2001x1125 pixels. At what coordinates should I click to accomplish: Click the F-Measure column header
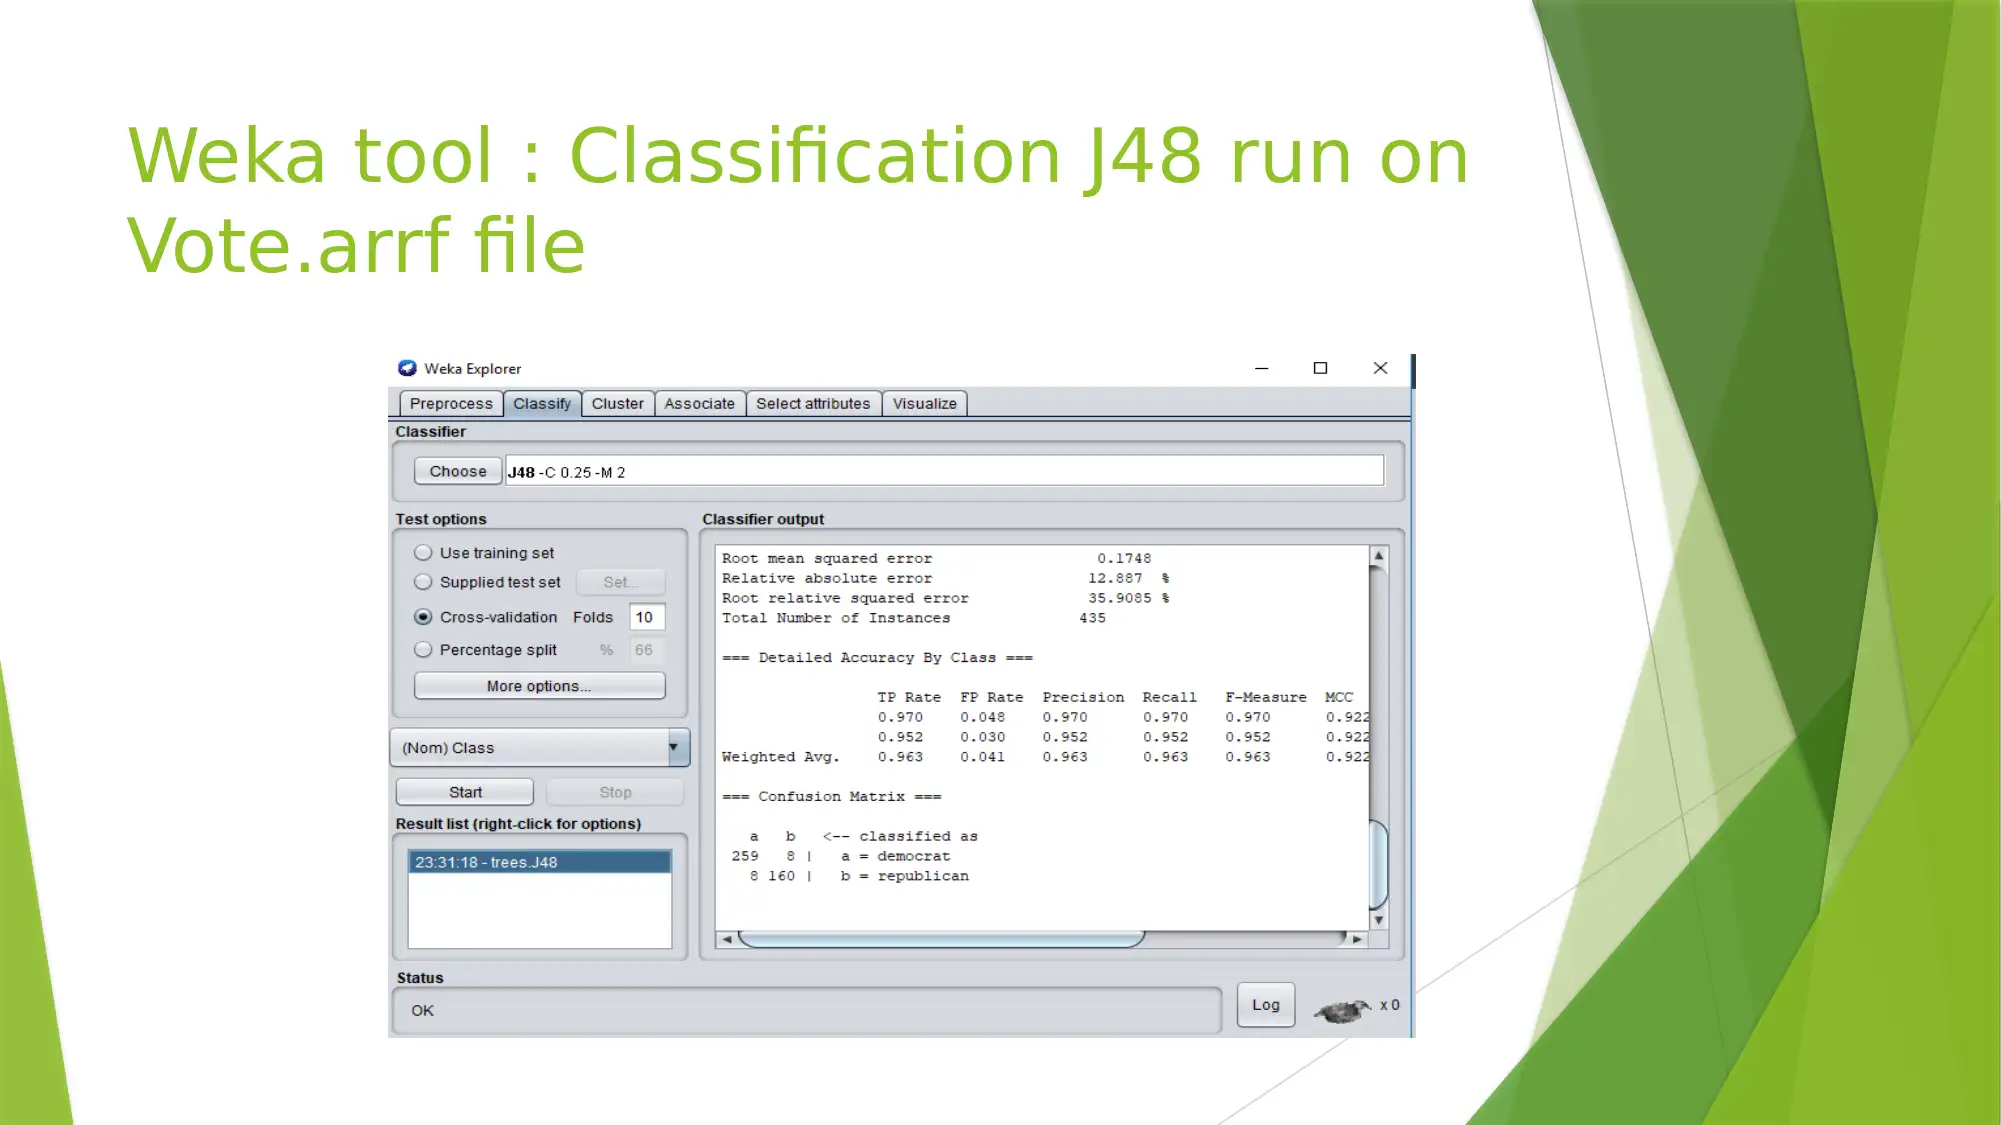click(1265, 697)
